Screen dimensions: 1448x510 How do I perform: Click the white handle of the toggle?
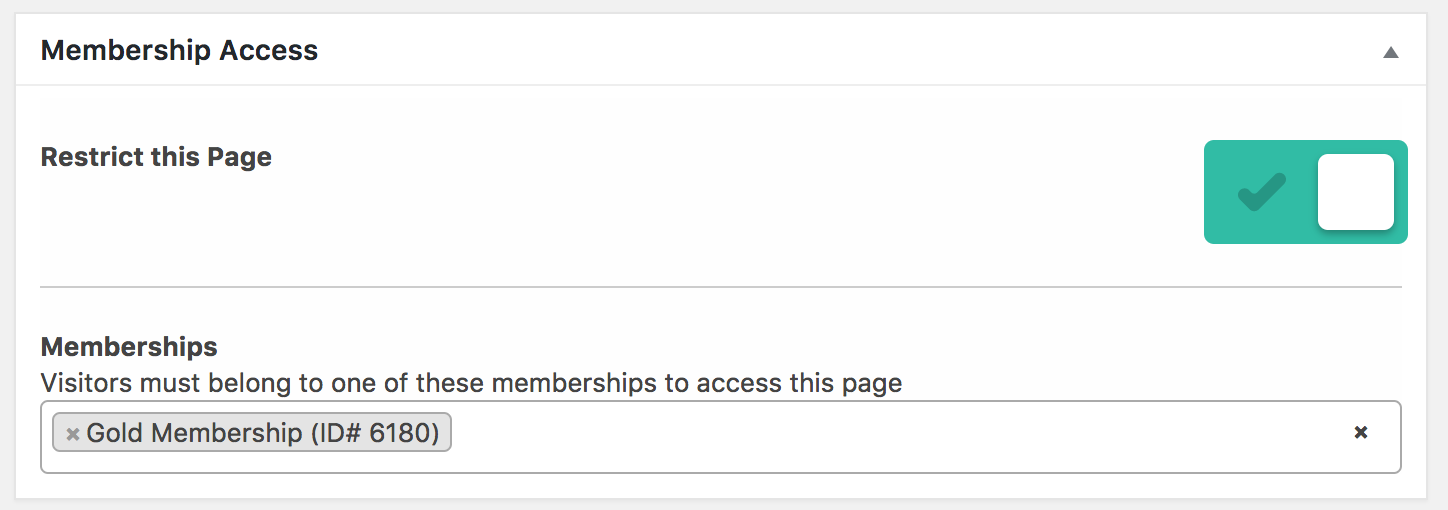(1355, 192)
